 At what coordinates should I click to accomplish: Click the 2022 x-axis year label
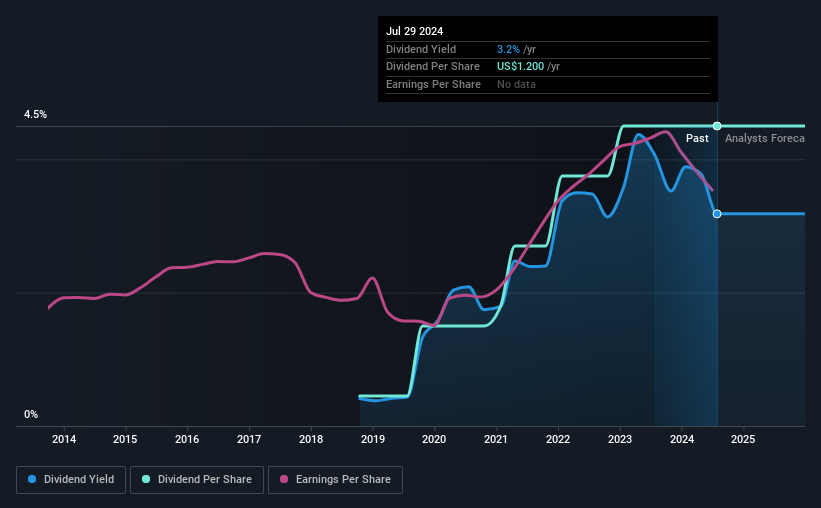(x=558, y=439)
